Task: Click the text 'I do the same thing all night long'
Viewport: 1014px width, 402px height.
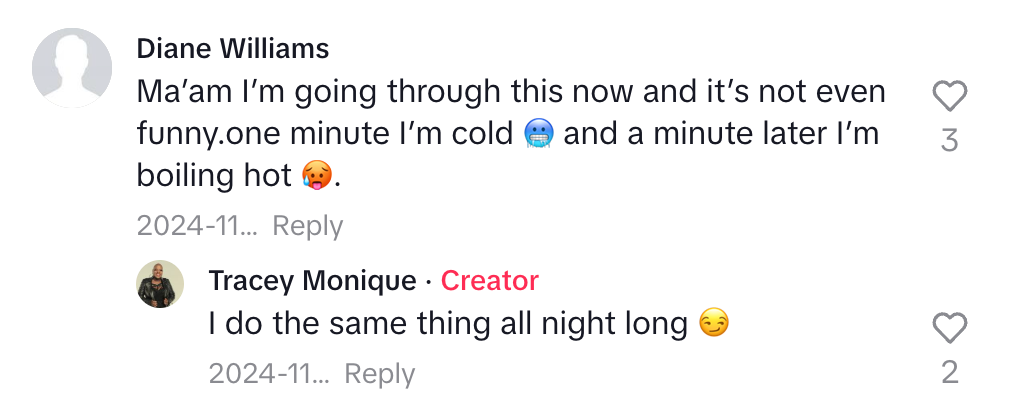Action: point(447,324)
